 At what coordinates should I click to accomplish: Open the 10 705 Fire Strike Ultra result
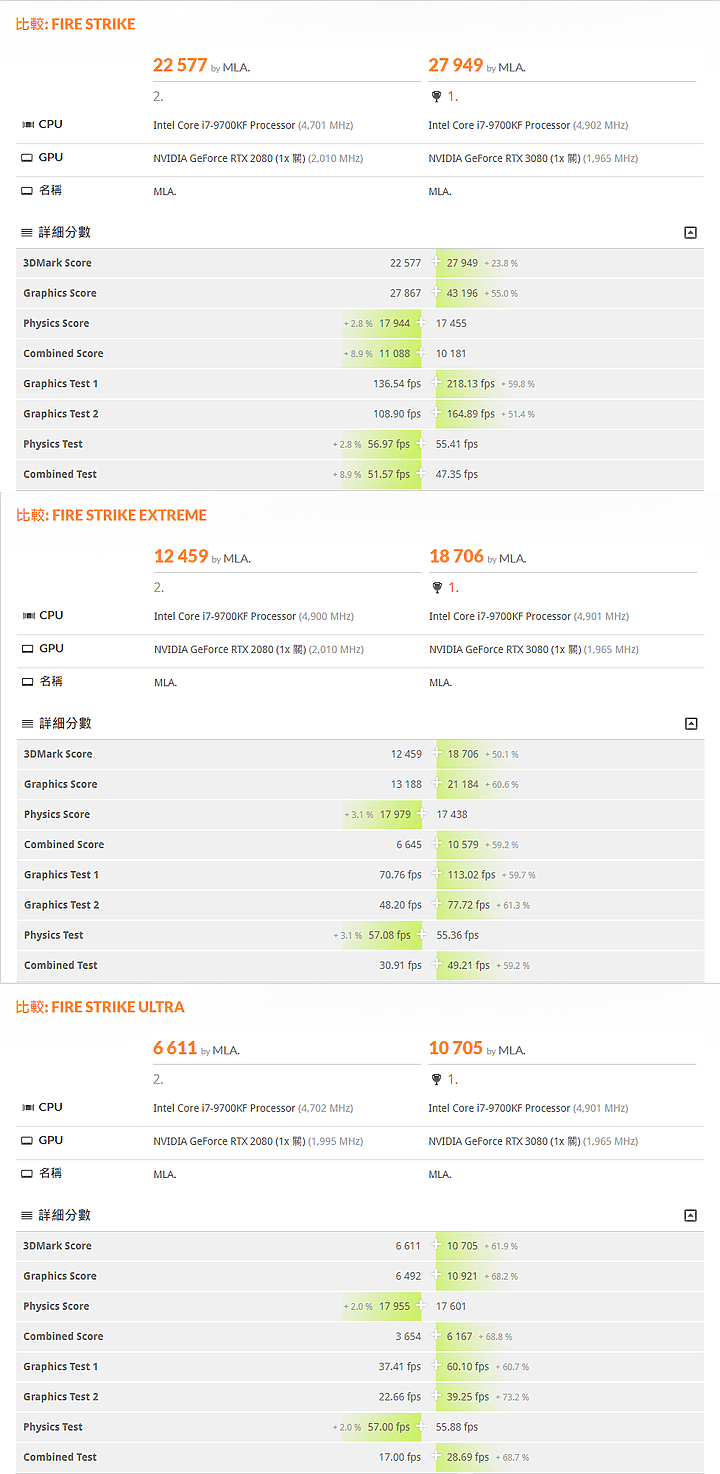456,1048
